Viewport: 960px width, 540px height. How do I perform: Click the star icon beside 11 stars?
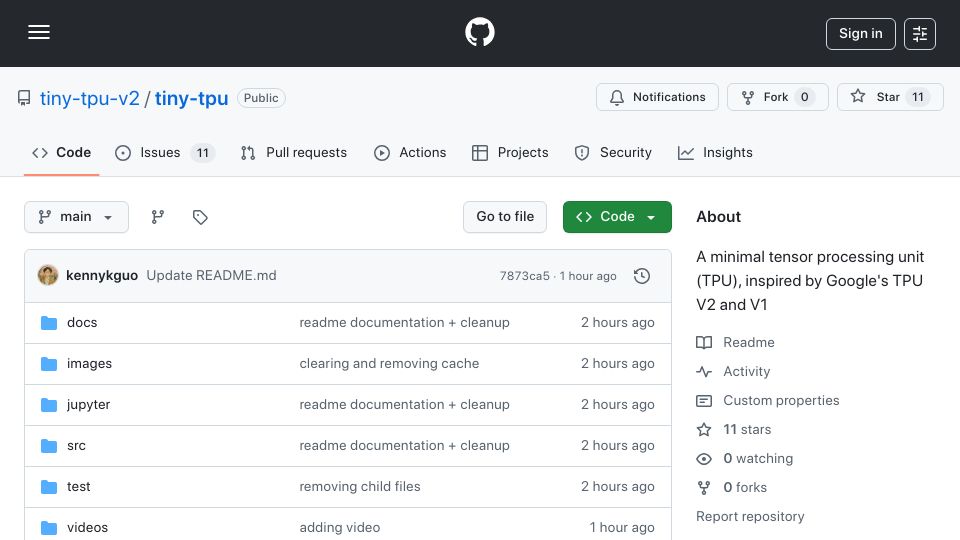coord(704,430)
